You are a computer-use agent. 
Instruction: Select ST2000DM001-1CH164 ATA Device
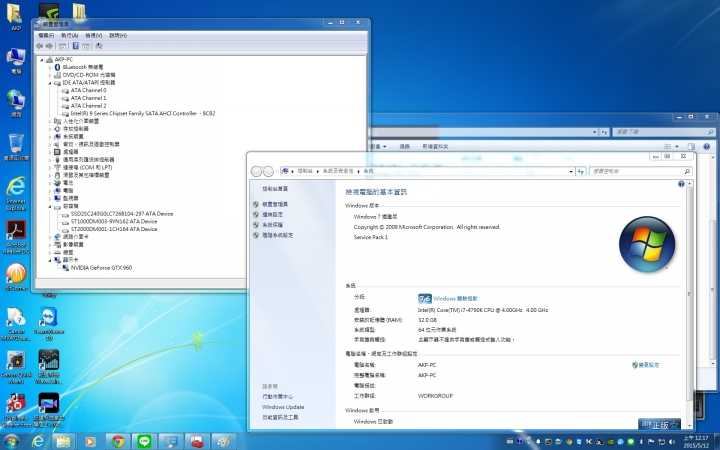pos(114,229)
